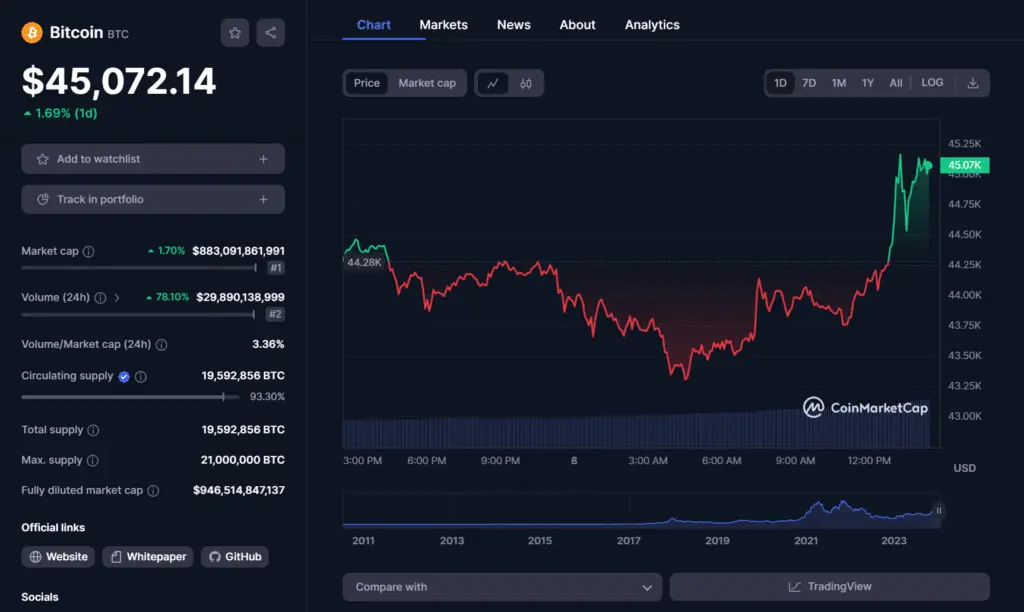Open the share options icon
Viewport: 1024px width, 612px height.
tap(270, 32)
